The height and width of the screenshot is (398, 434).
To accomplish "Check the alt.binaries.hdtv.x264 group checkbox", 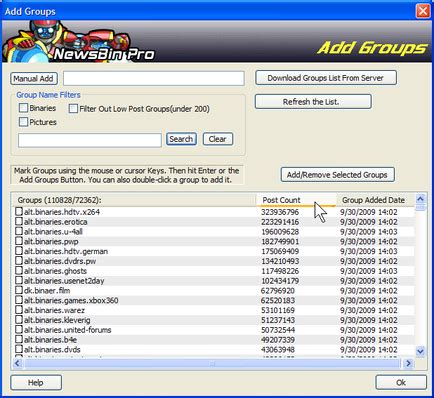I will [x=19, y=212].
